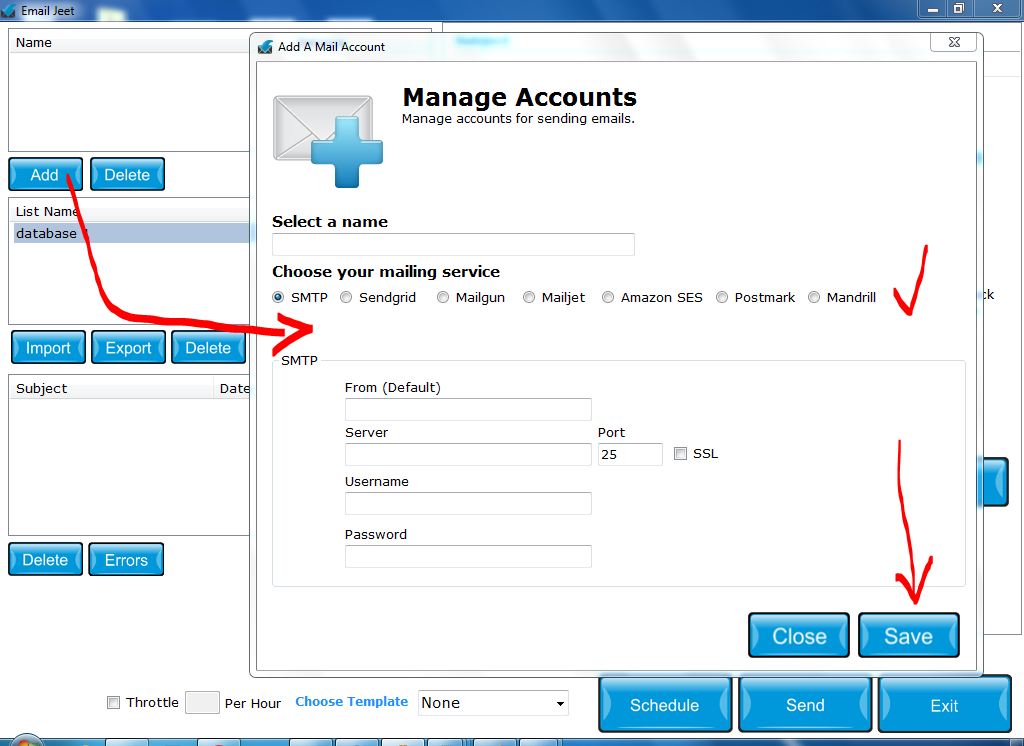Select the Mailjet mailing service

tap(529, 297)
